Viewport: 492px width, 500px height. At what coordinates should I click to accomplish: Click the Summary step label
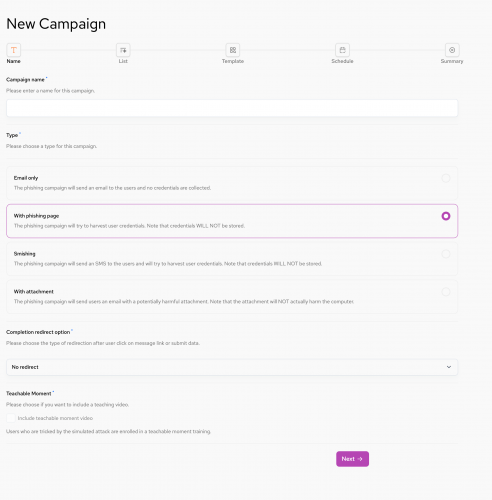(452, 61)
